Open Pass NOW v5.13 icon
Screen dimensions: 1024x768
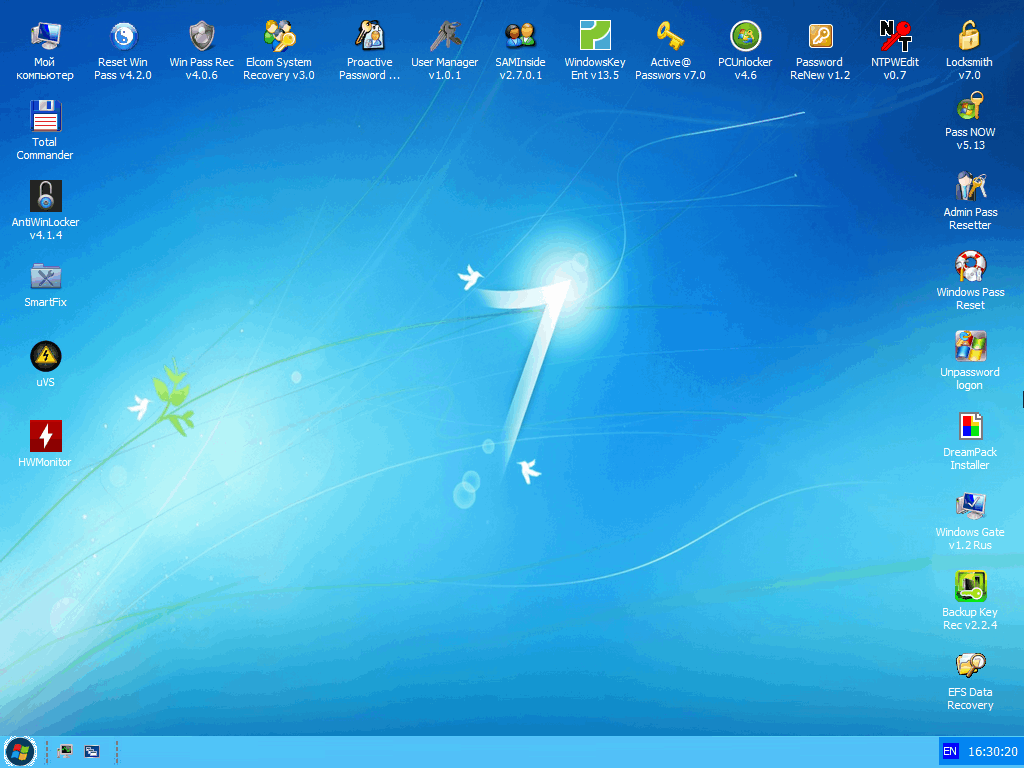970,107
